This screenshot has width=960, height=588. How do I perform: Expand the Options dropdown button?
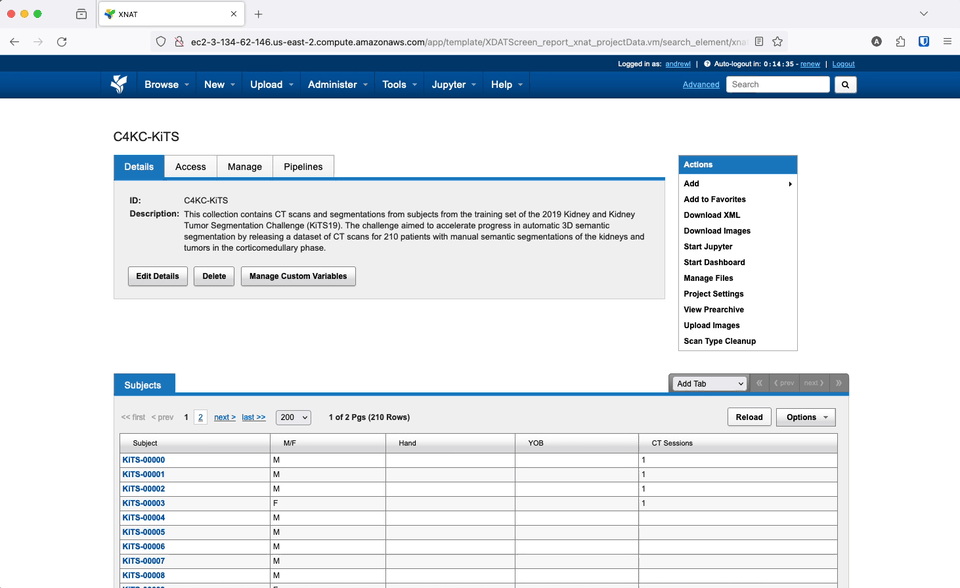pyautogui.click(x=805, y=417)
